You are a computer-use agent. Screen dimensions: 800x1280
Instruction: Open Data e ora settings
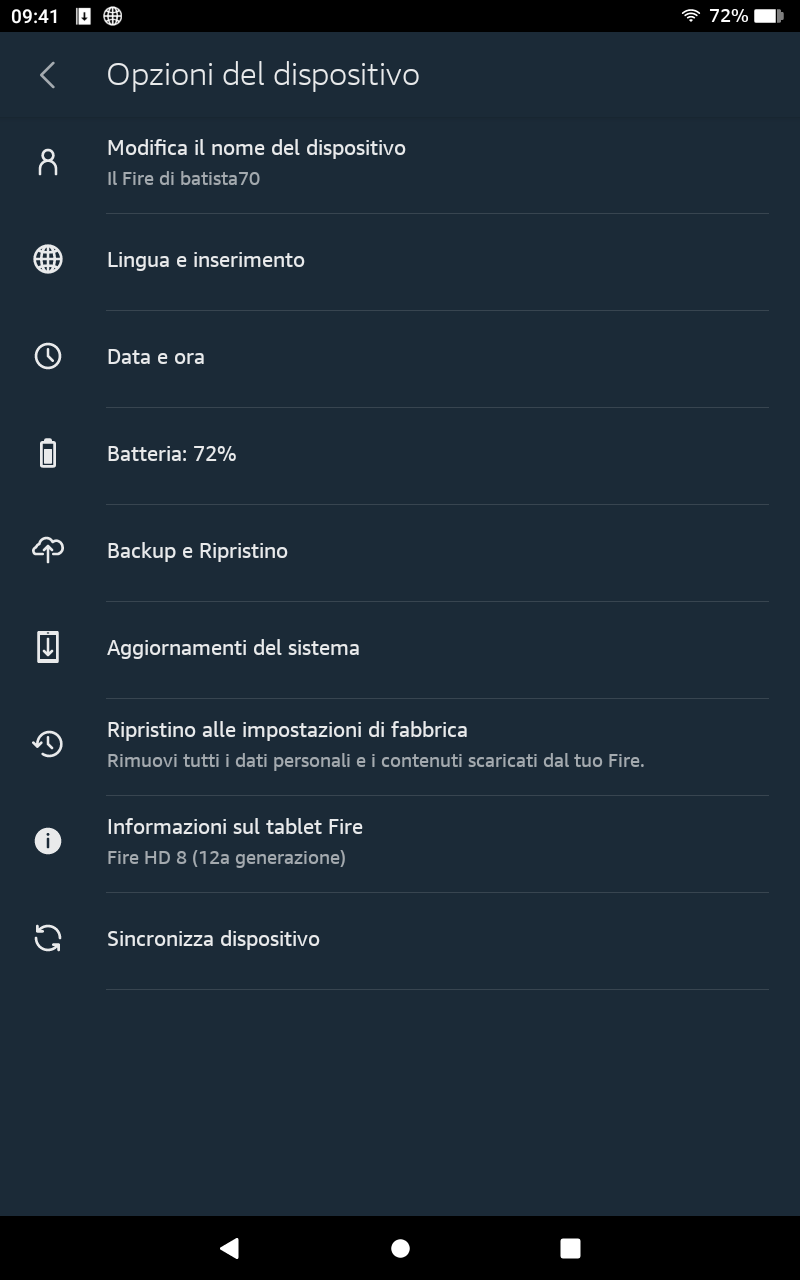(x=156, y=357)
